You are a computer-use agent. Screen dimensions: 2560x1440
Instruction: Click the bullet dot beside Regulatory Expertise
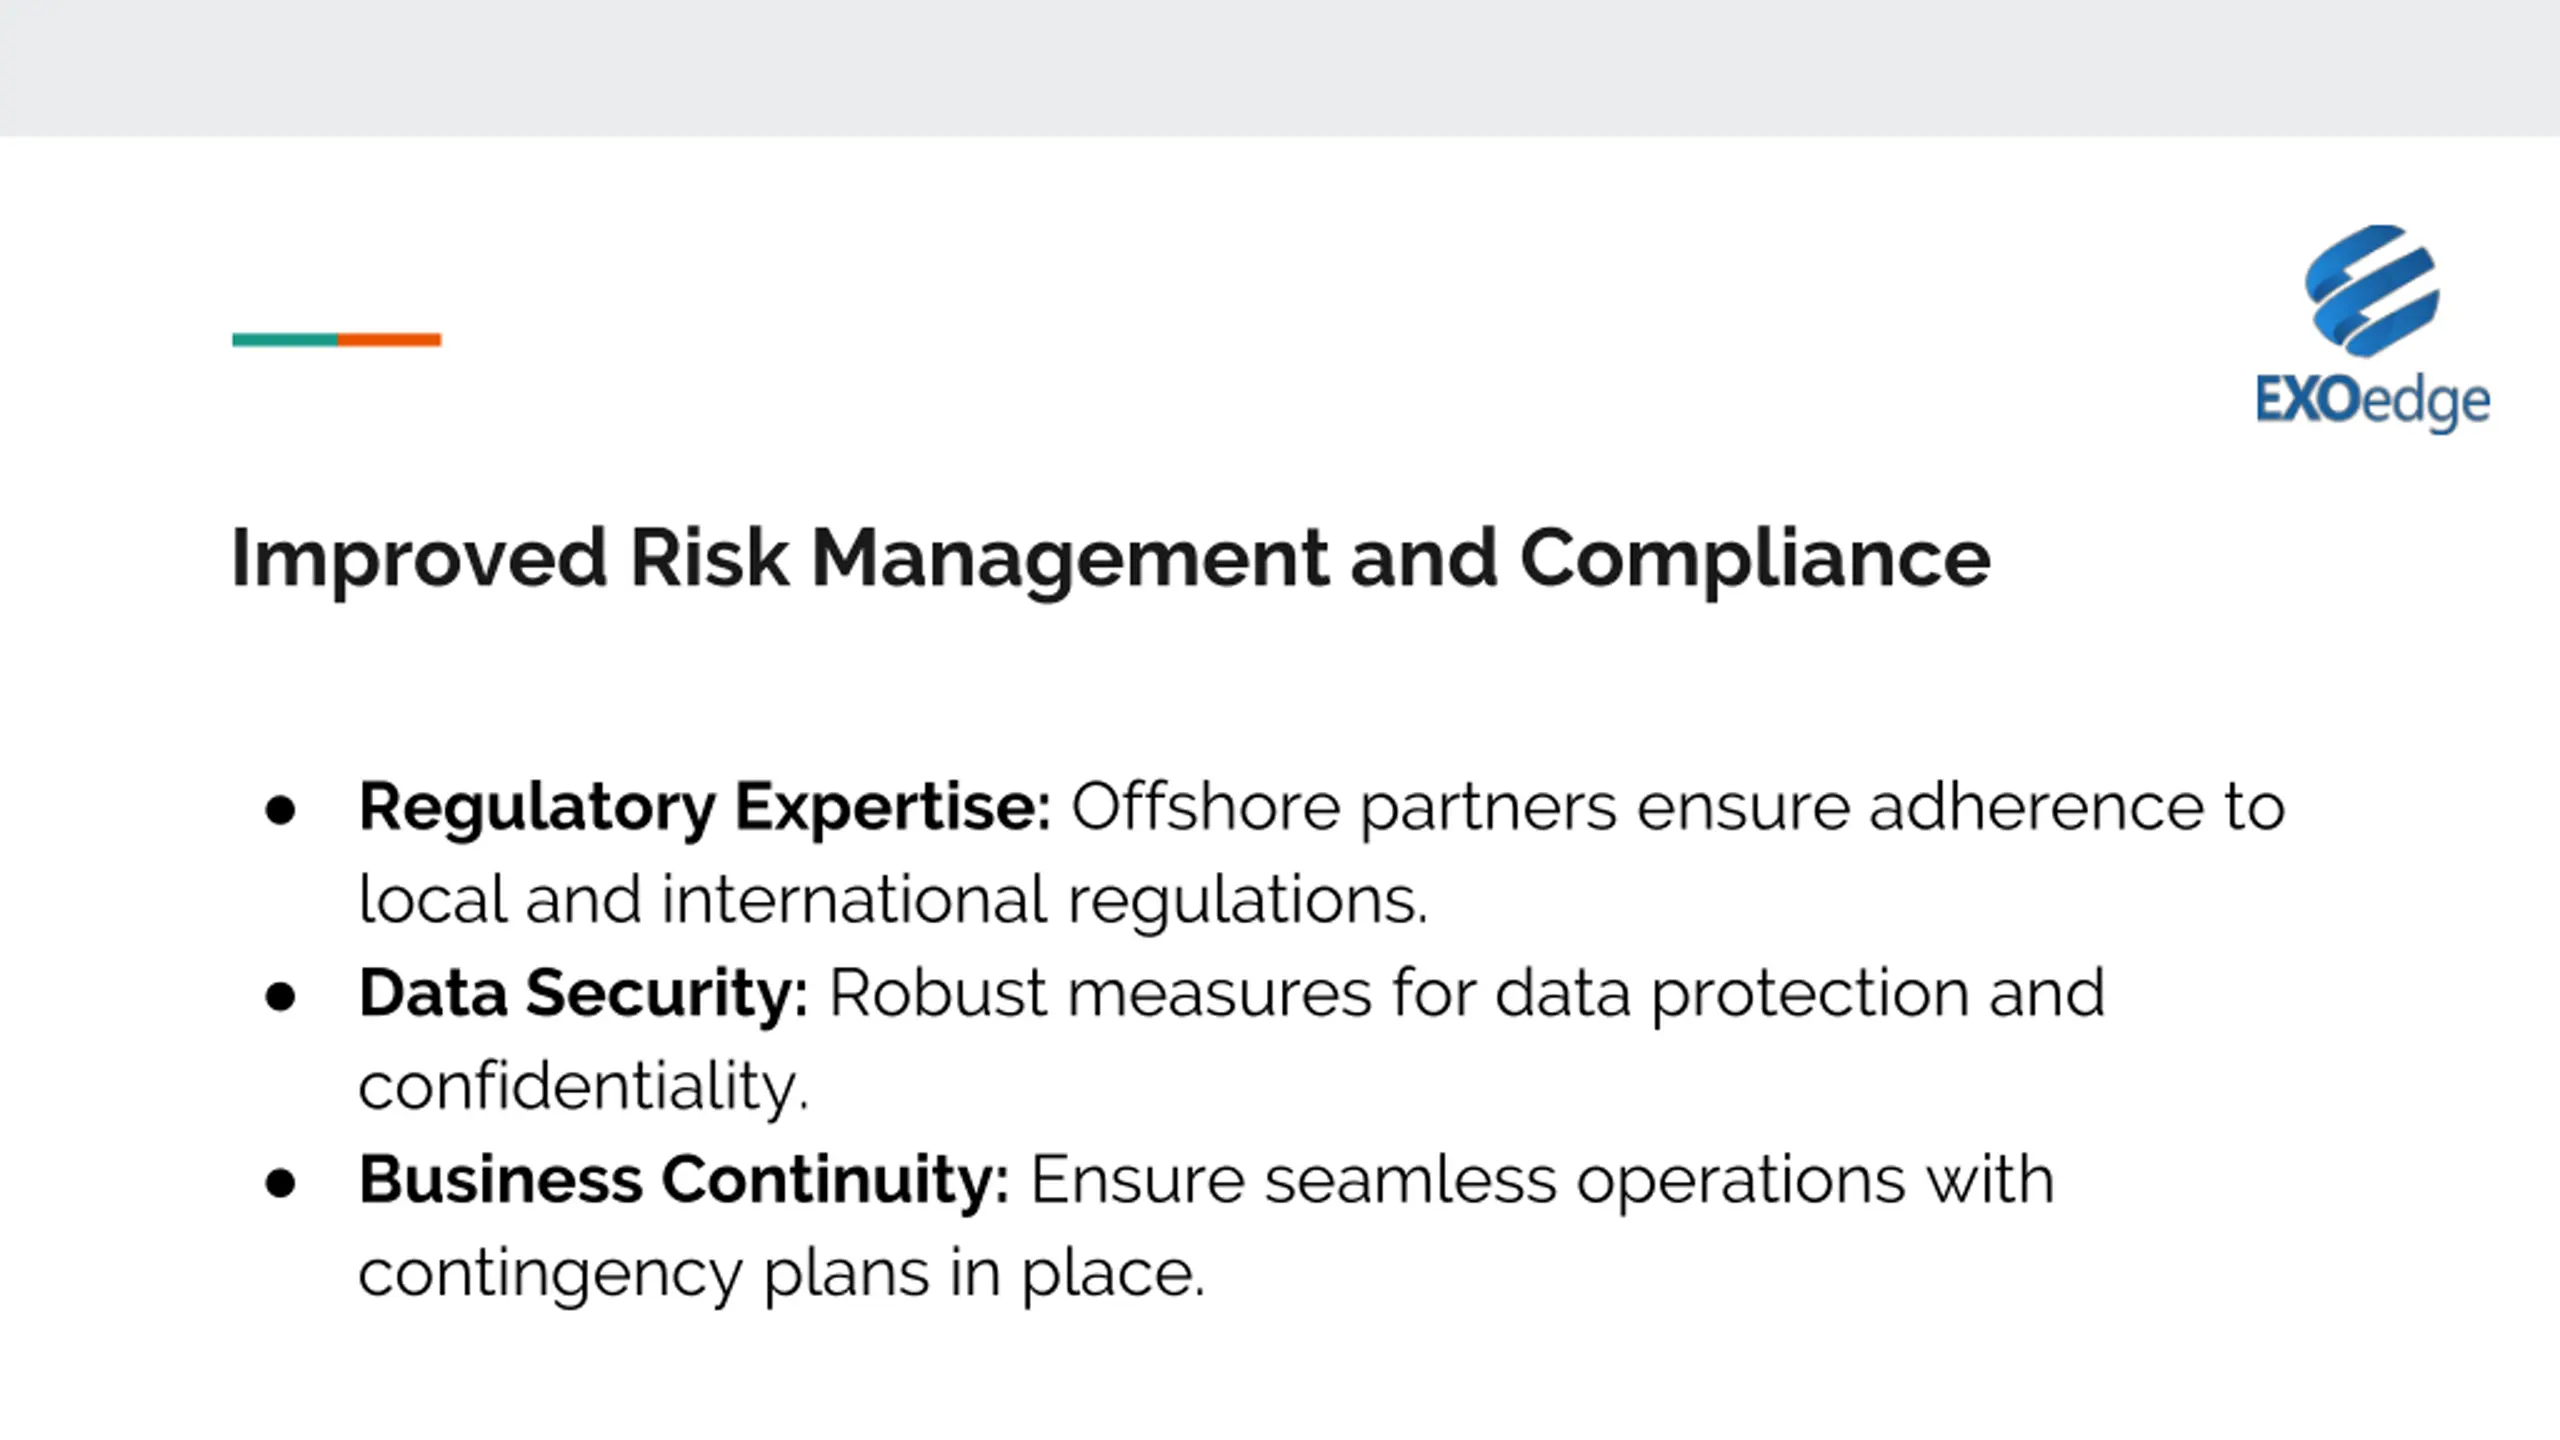pyautogui.click(x=280, y=809)
